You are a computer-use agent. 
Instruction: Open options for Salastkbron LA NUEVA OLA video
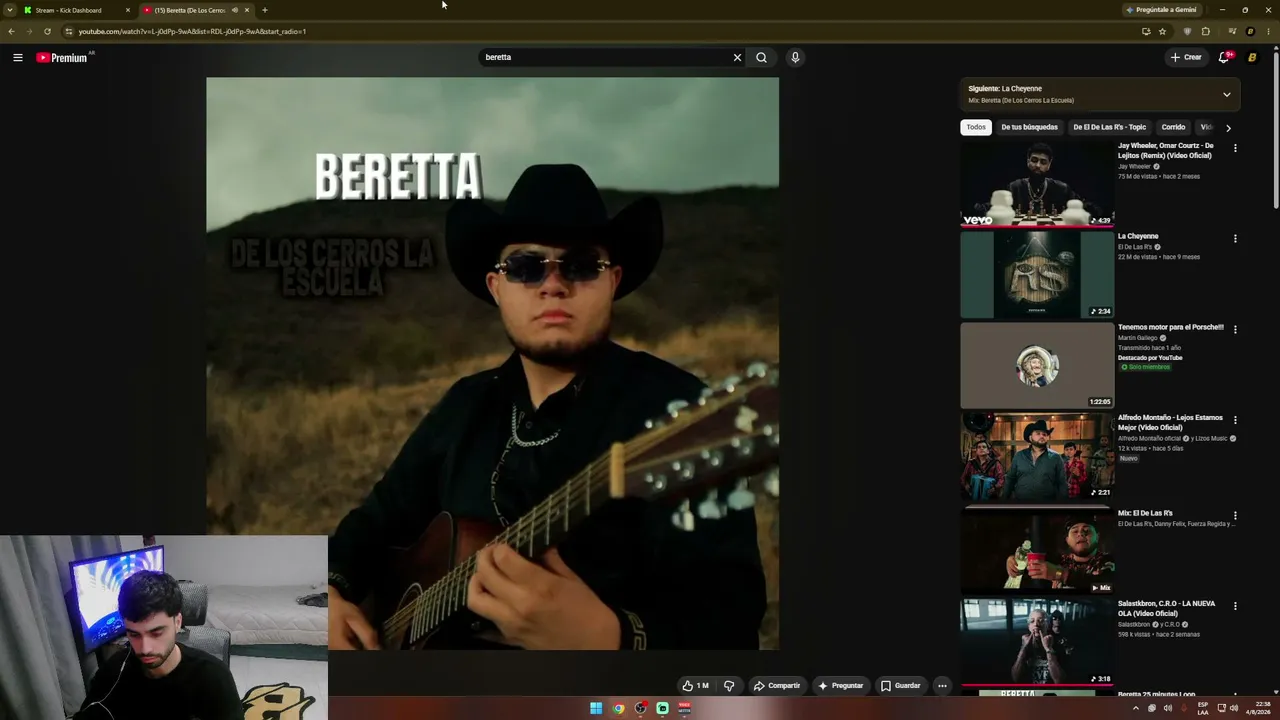tap(1235, 606)
